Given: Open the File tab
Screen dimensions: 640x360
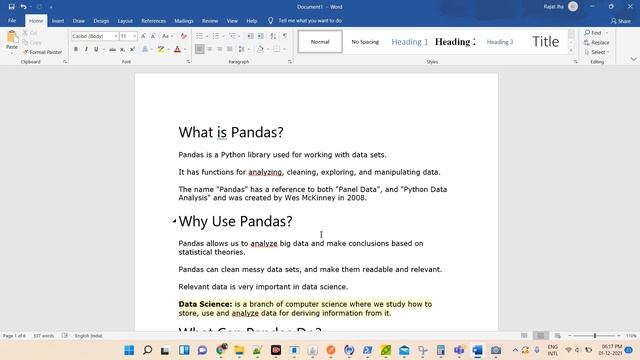Looking at the screenshot, I should pyautogui.click(x=12, y=20).
